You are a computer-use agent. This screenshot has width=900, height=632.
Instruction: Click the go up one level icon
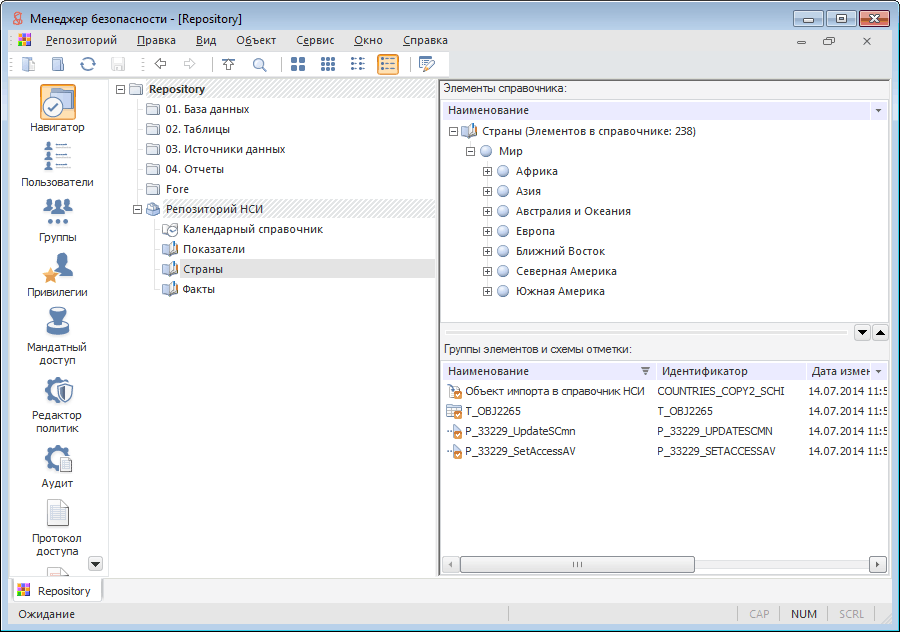coord(229,64)
